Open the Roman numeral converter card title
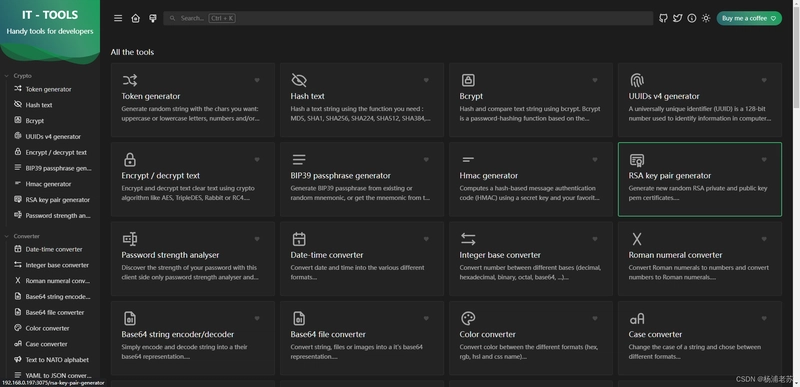800x387 pixels. (x=675, y=255)
